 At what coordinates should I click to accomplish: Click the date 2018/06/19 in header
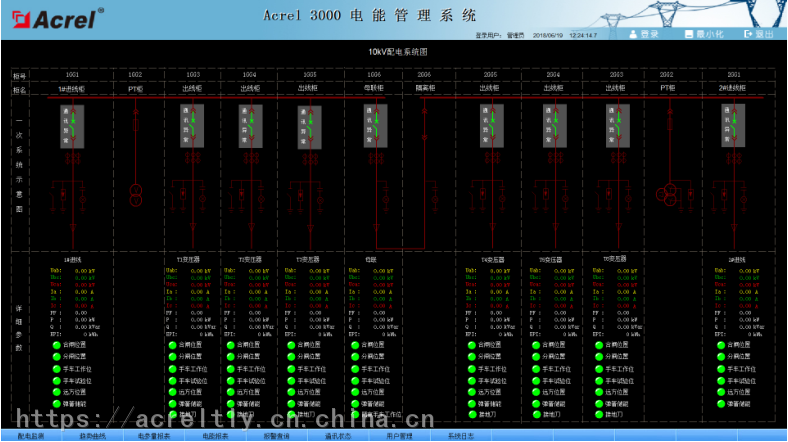[x=548, y=36]
